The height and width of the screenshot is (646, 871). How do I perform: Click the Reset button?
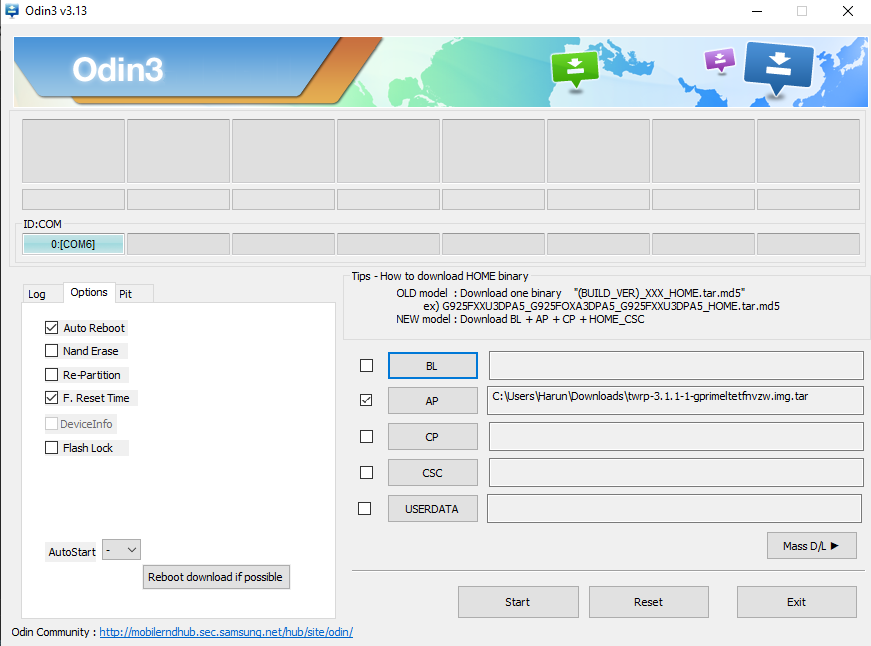tap(648, 602)
